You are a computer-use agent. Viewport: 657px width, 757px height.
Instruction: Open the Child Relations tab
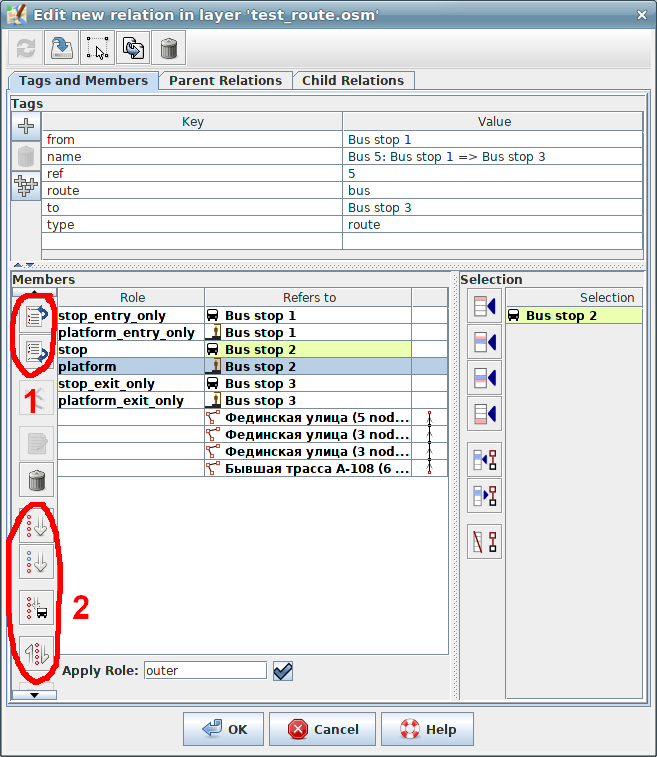point(353,81)
